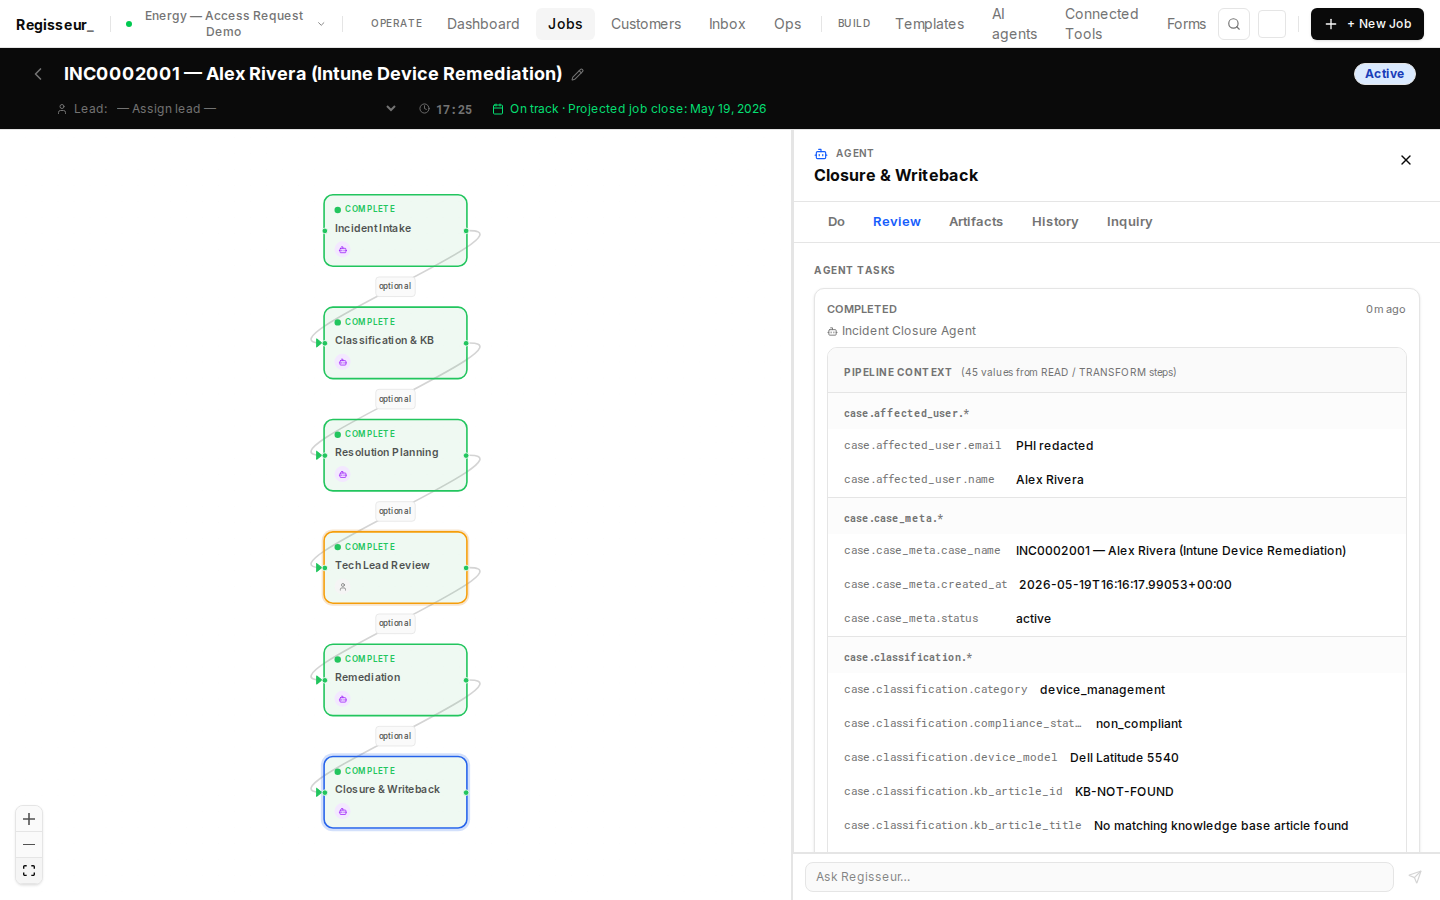
Task: Click the agent icon on Classification & KB node
Action: [x=343, y=362]
